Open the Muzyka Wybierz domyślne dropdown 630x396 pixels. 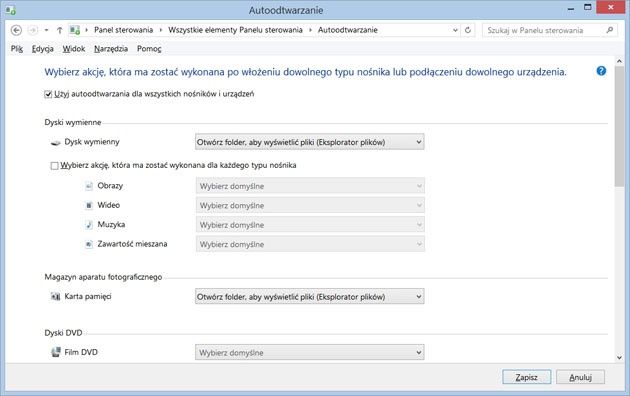310,225
